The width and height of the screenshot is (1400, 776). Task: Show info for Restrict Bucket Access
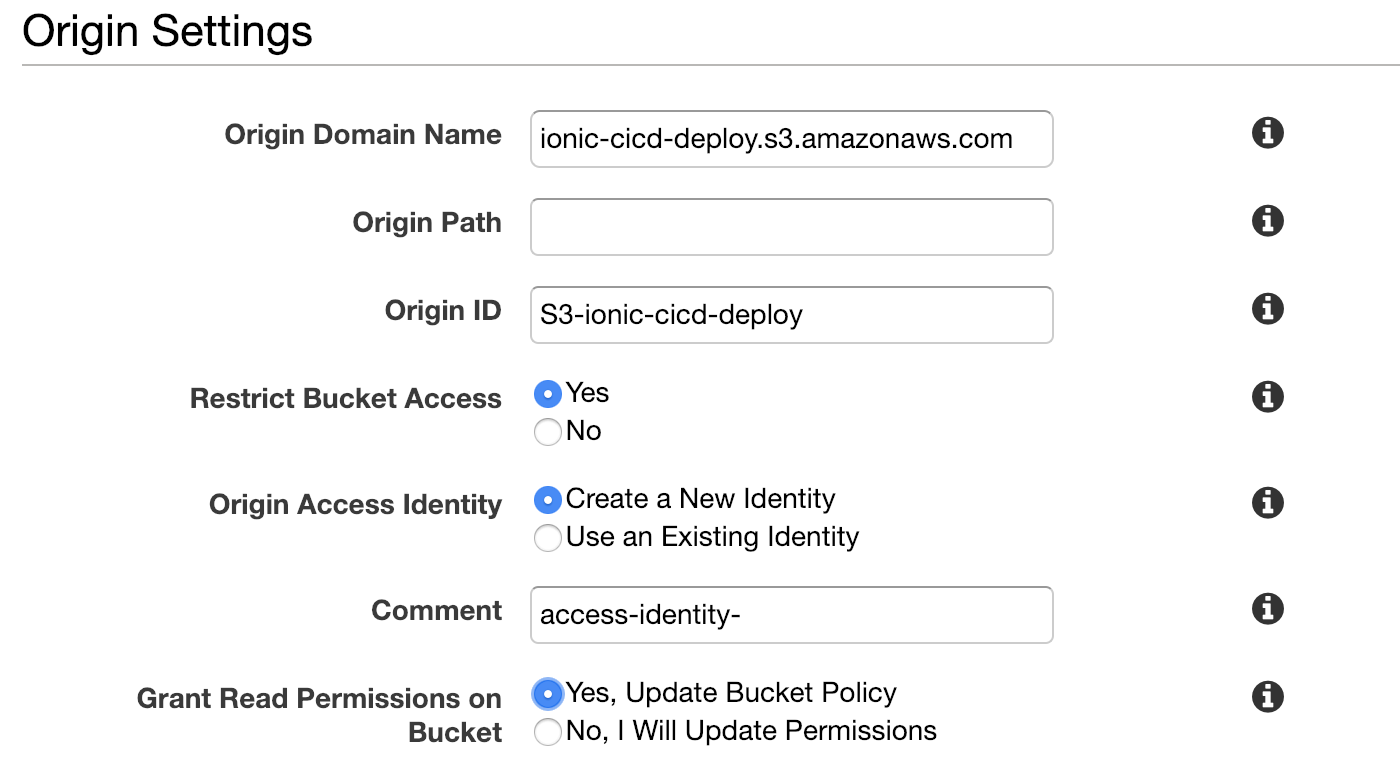coord(1267,397)
